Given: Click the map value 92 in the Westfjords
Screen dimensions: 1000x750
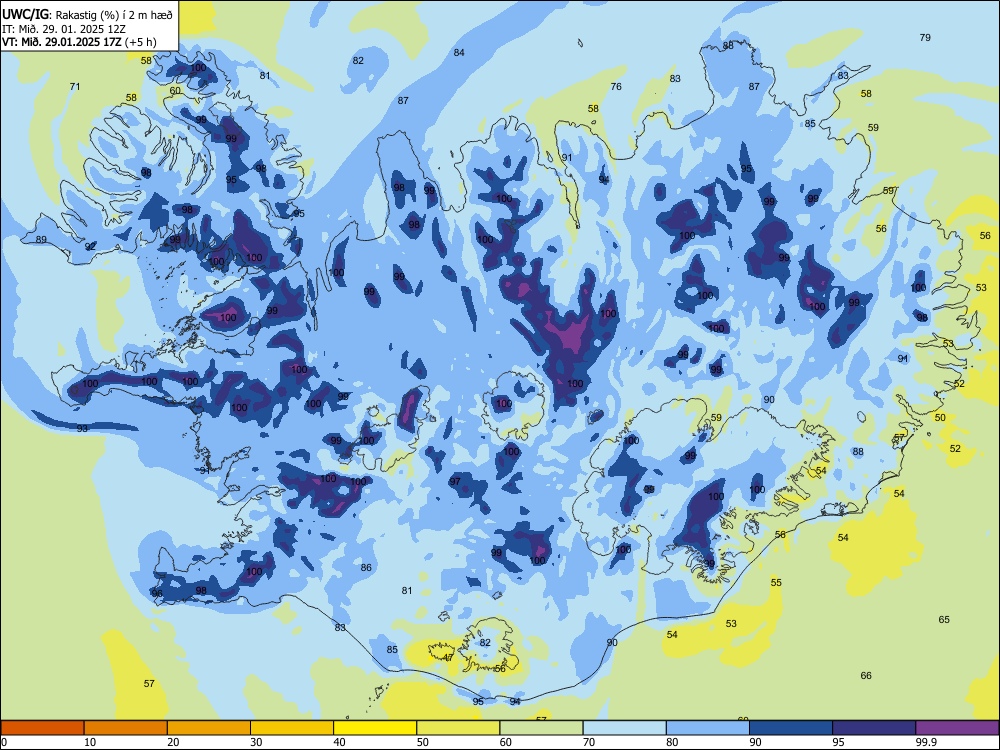Looking at the screenshot, I should [x=91, y=246].
